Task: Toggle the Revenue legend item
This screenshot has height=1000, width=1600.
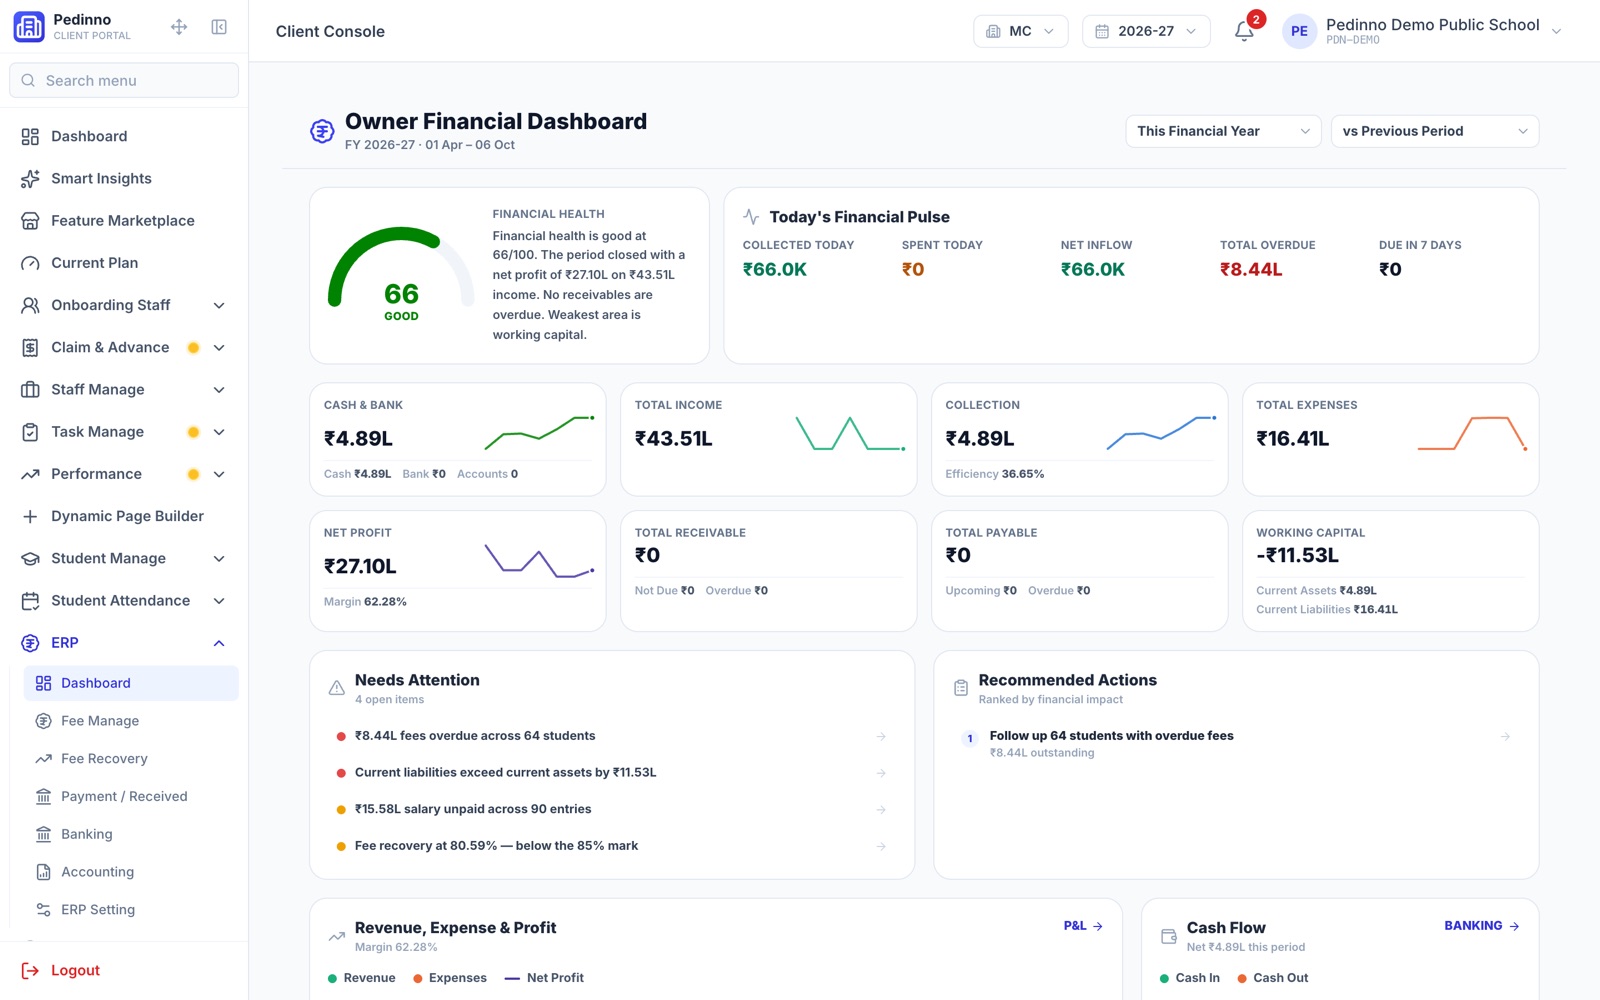Action: (361, 978)
